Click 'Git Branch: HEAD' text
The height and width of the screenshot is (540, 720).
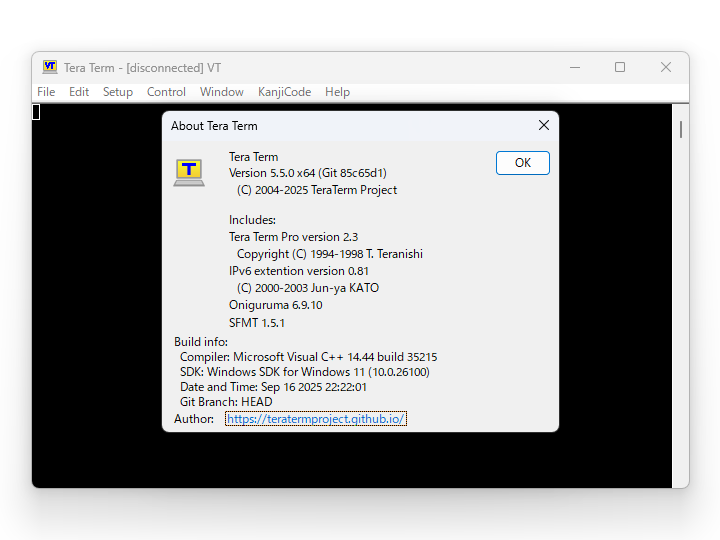tap(226, 402)
